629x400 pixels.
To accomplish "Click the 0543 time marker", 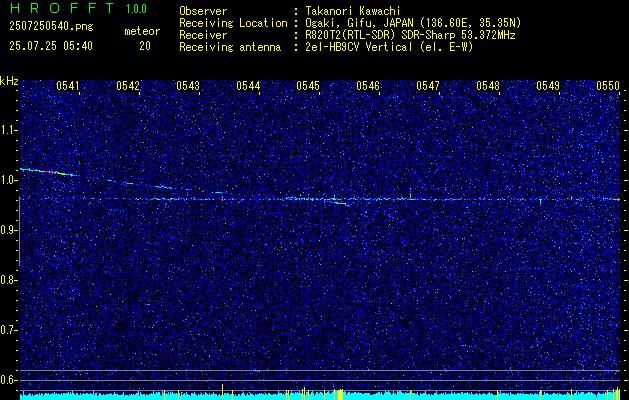I will (188, 85).
